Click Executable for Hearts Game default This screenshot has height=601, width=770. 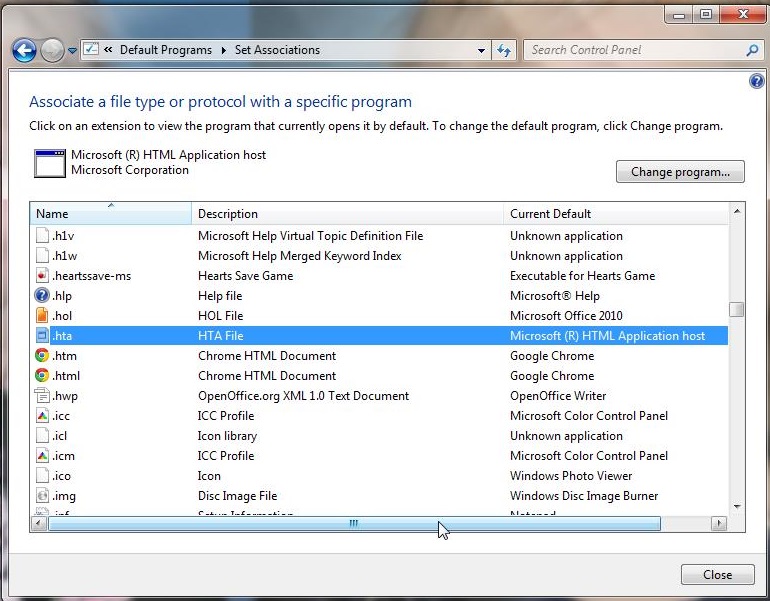tap(582, 276)
